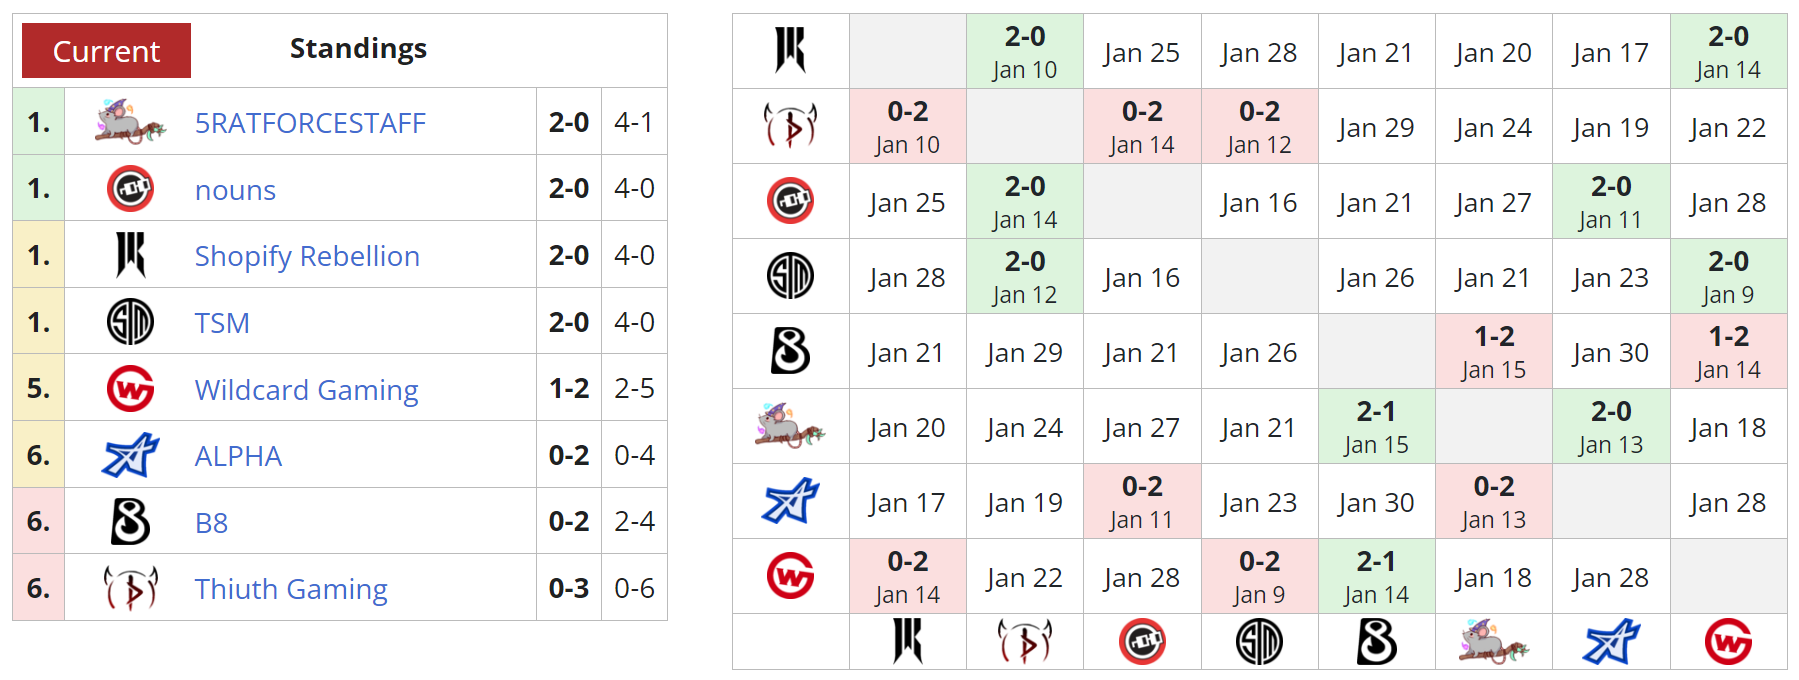The image size is (1799, 680).
Task: Select the 2-0 Jan 9 result cell
Action: [x=1728, y=277]
